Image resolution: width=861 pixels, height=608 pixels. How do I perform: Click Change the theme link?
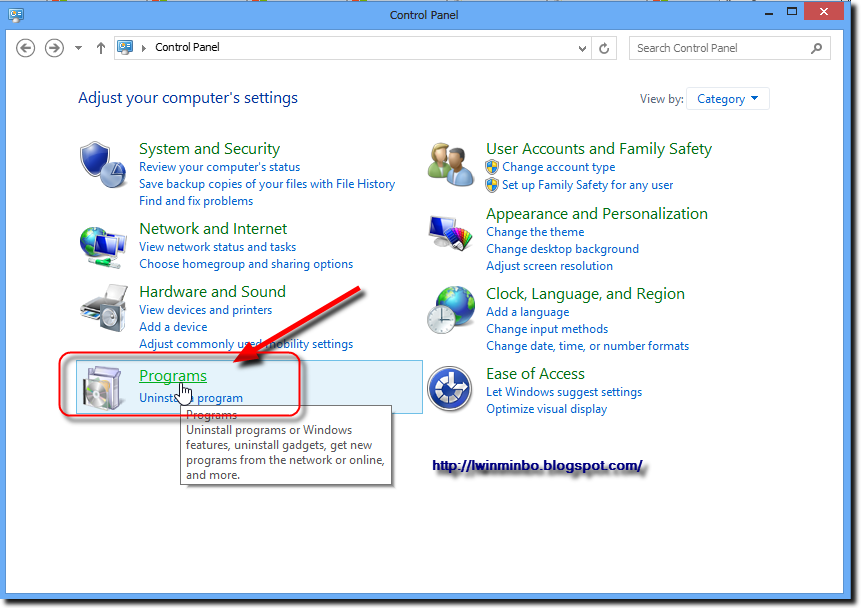[535, 232]
